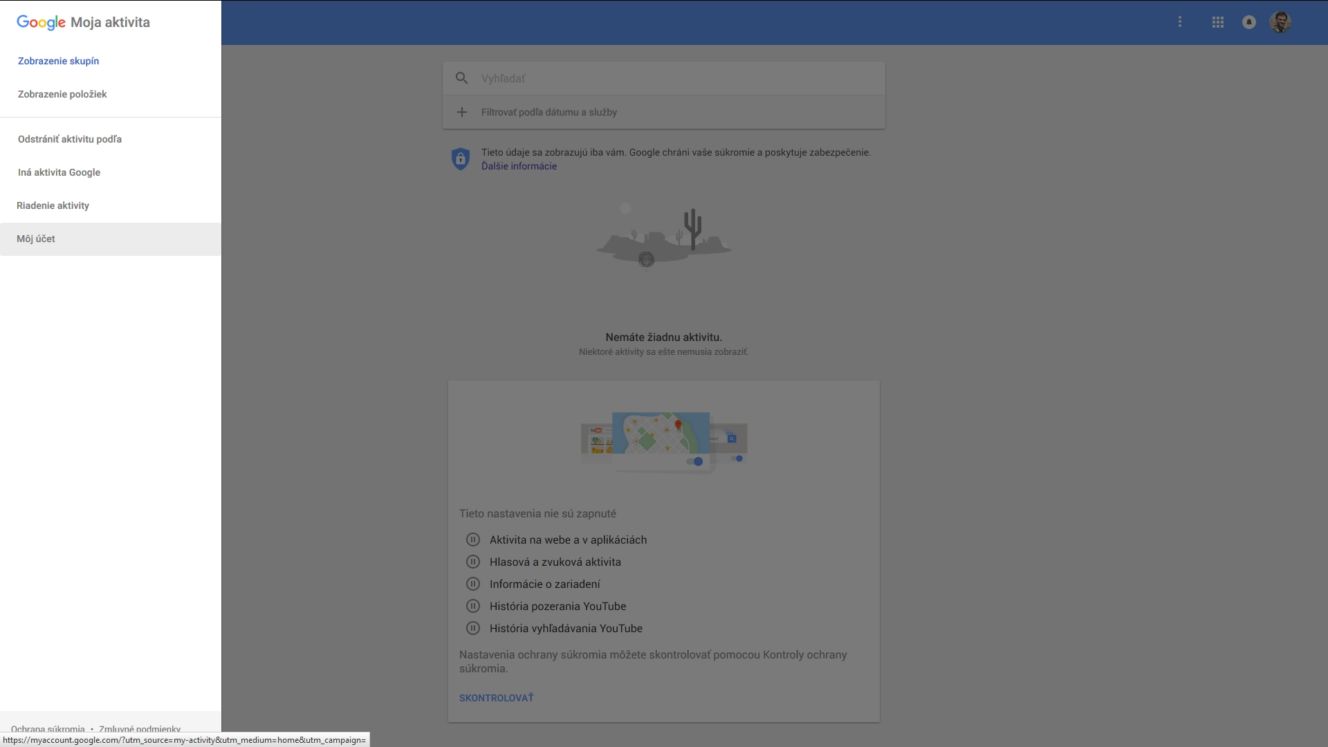The image size is (1328, 747).
Task: Click the Hlasová a zvuková aktivita text
Action: 555,562
